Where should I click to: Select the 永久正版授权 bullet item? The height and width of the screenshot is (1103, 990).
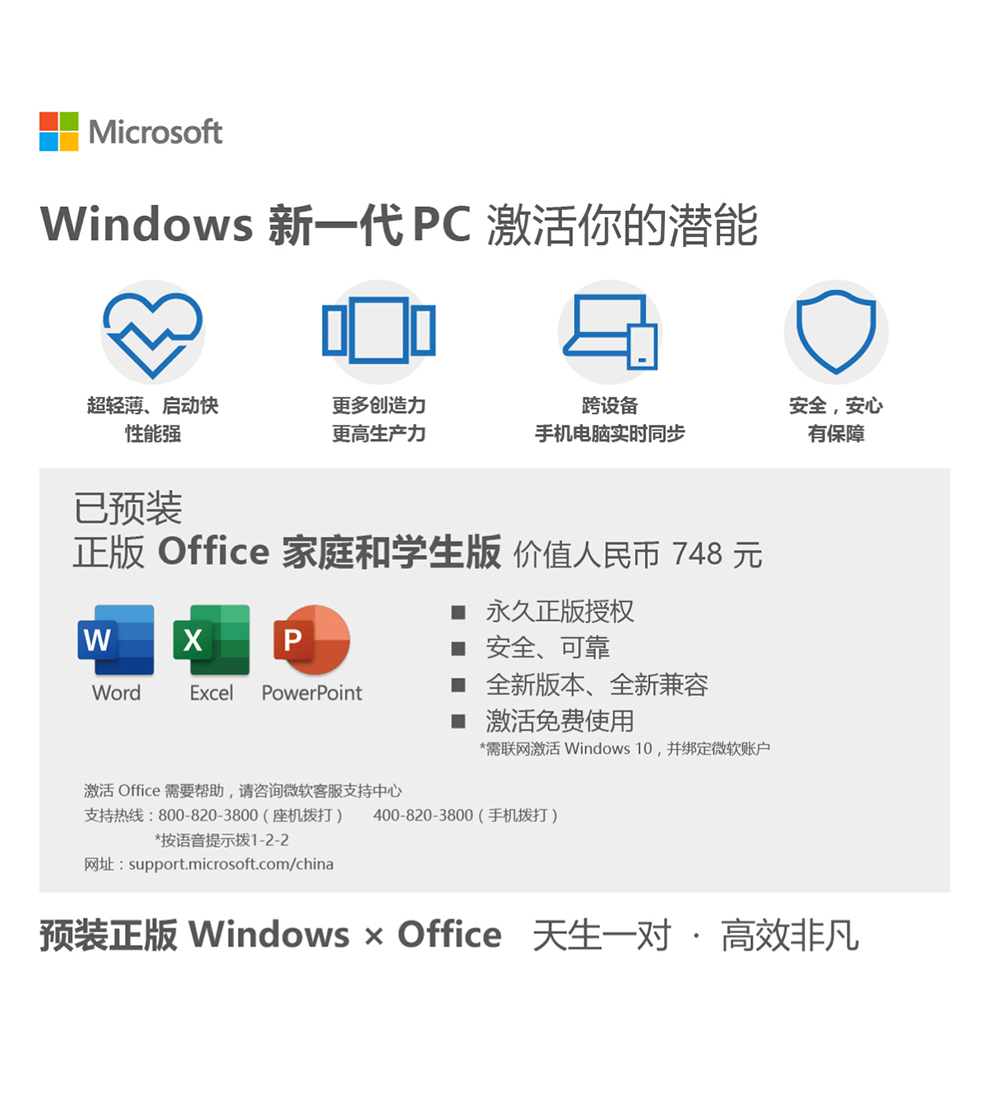click(559, 611)
